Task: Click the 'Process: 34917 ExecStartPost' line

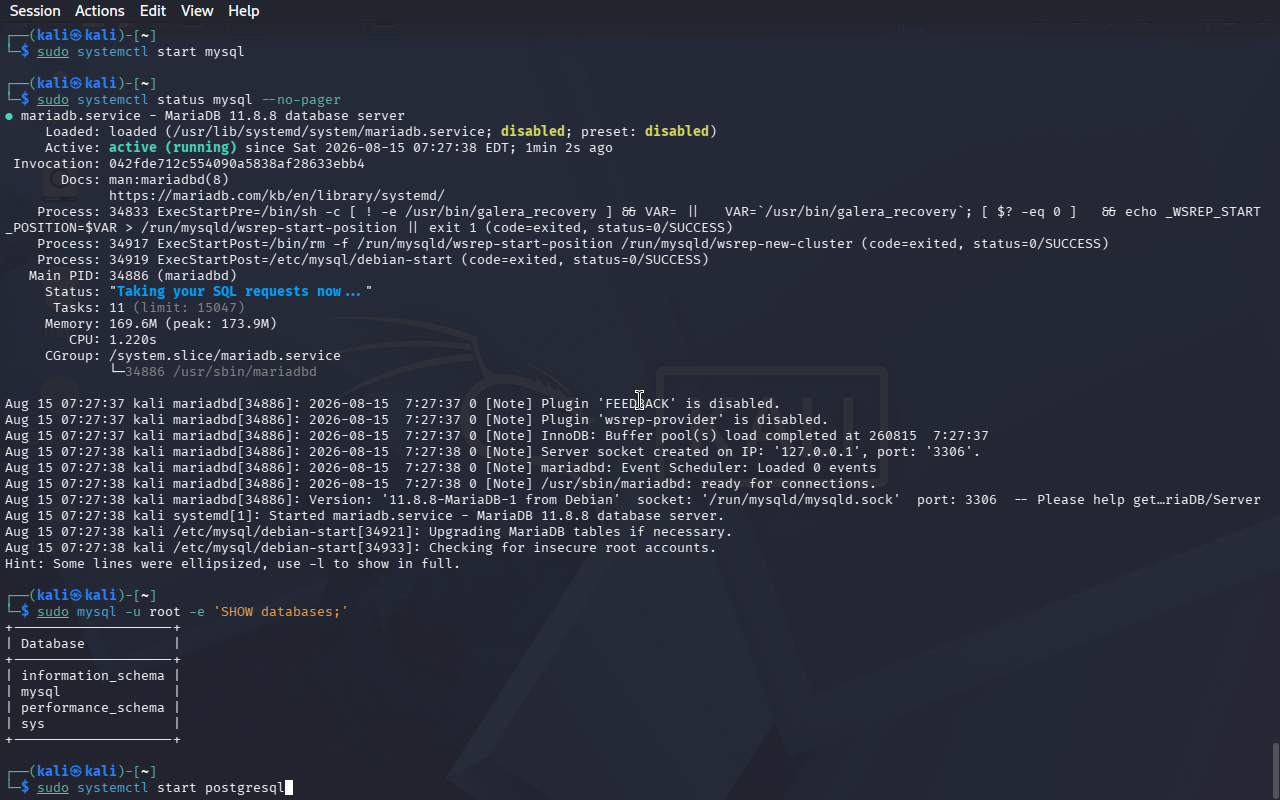Action: click(573, 244)
